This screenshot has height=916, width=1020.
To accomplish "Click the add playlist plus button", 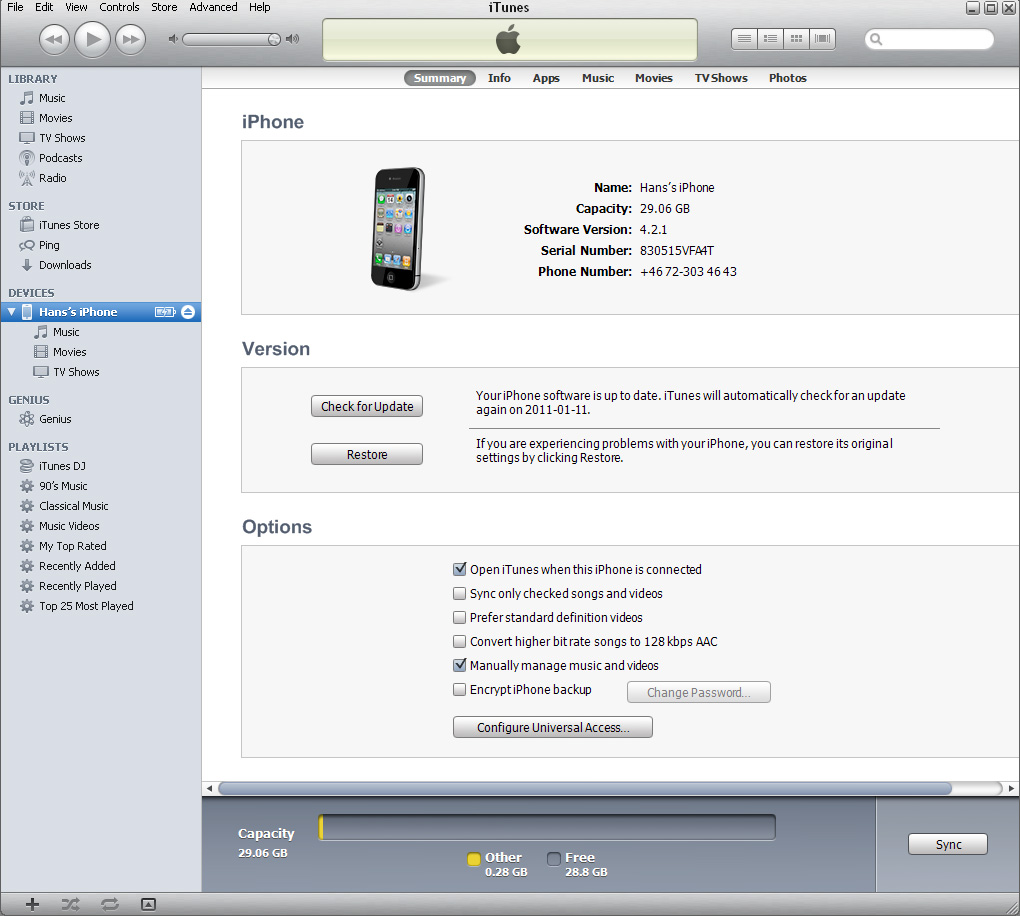I will [x=32, y=904].
